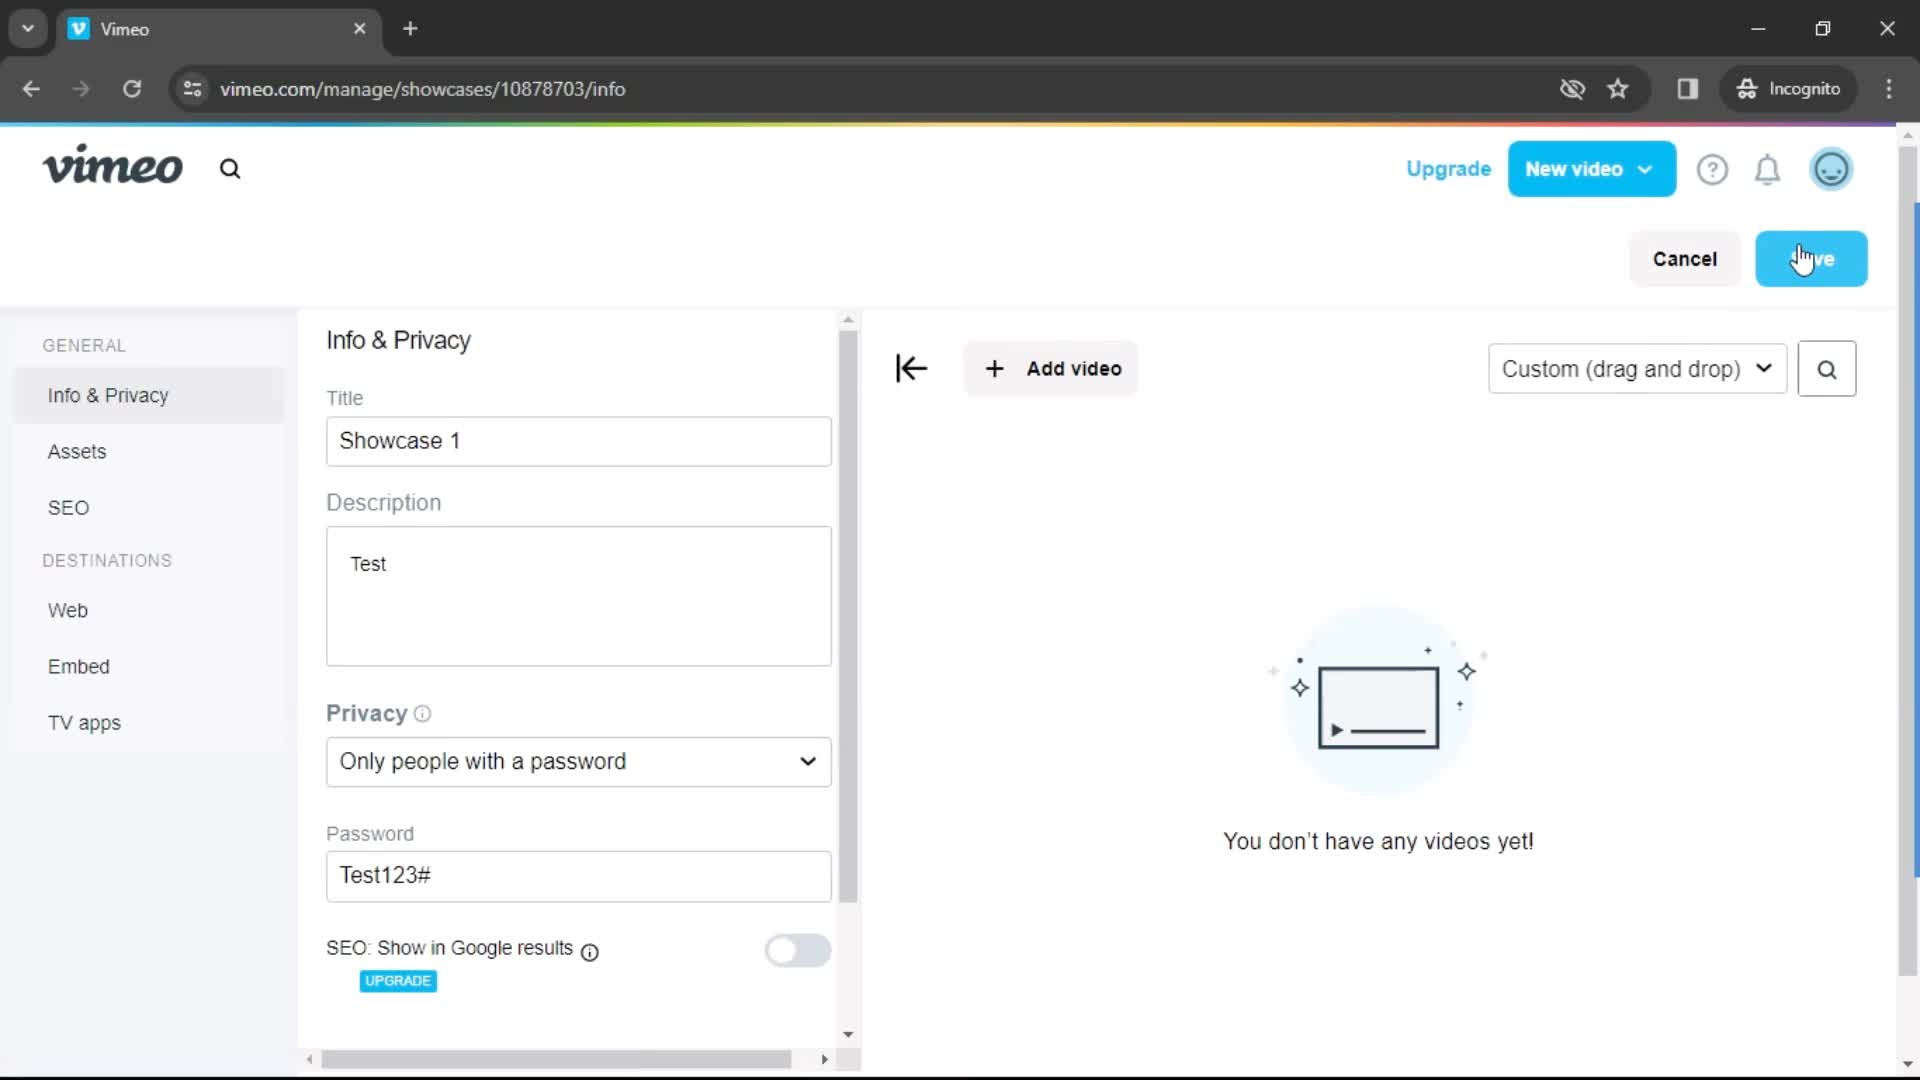Click the UPGRADE button for SEO feature
Screen dimensions: 1920x1080
398,980
